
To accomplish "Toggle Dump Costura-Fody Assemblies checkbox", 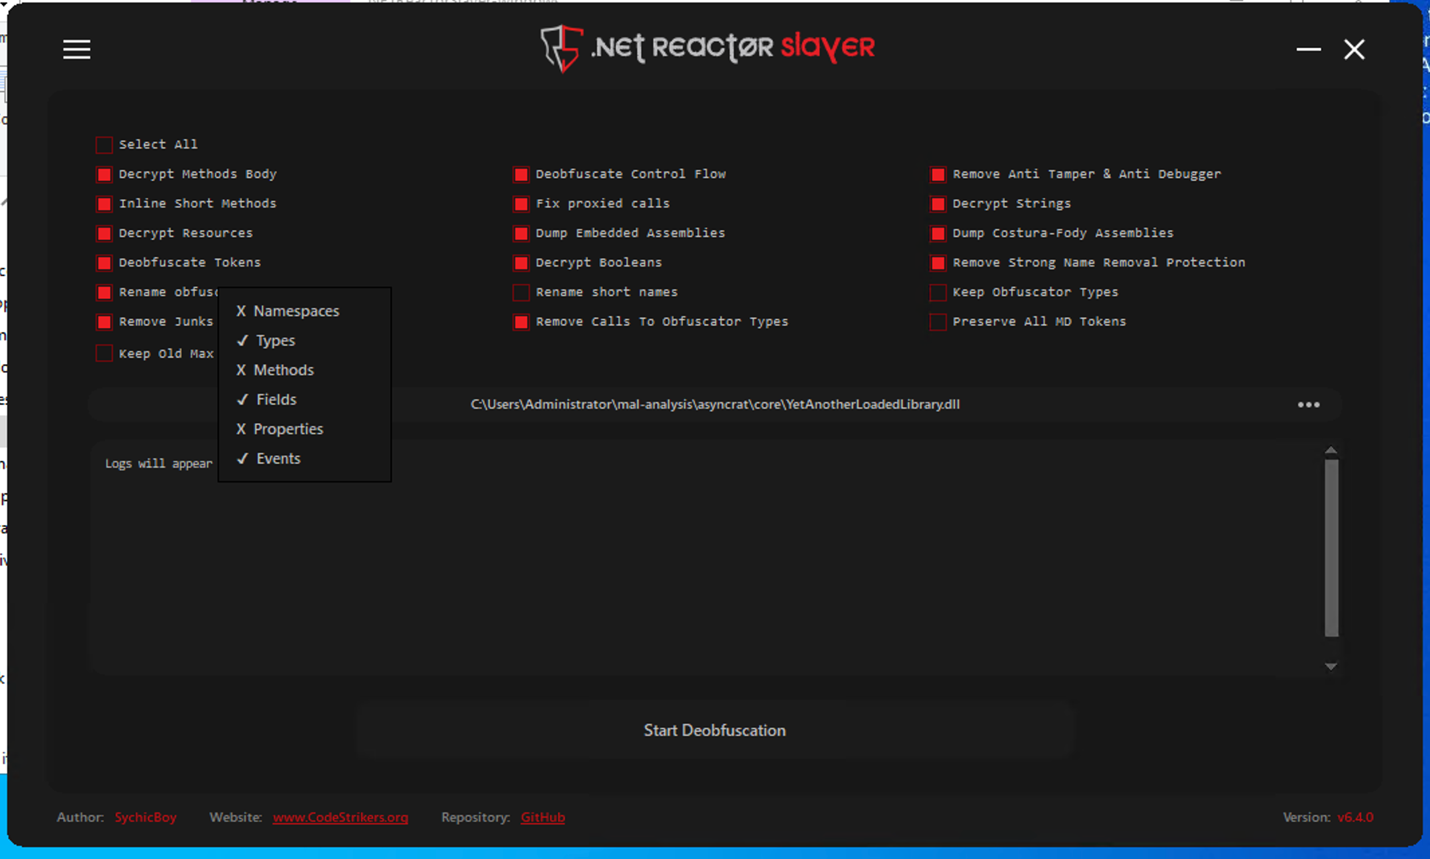I will click(x=938, y=233).
